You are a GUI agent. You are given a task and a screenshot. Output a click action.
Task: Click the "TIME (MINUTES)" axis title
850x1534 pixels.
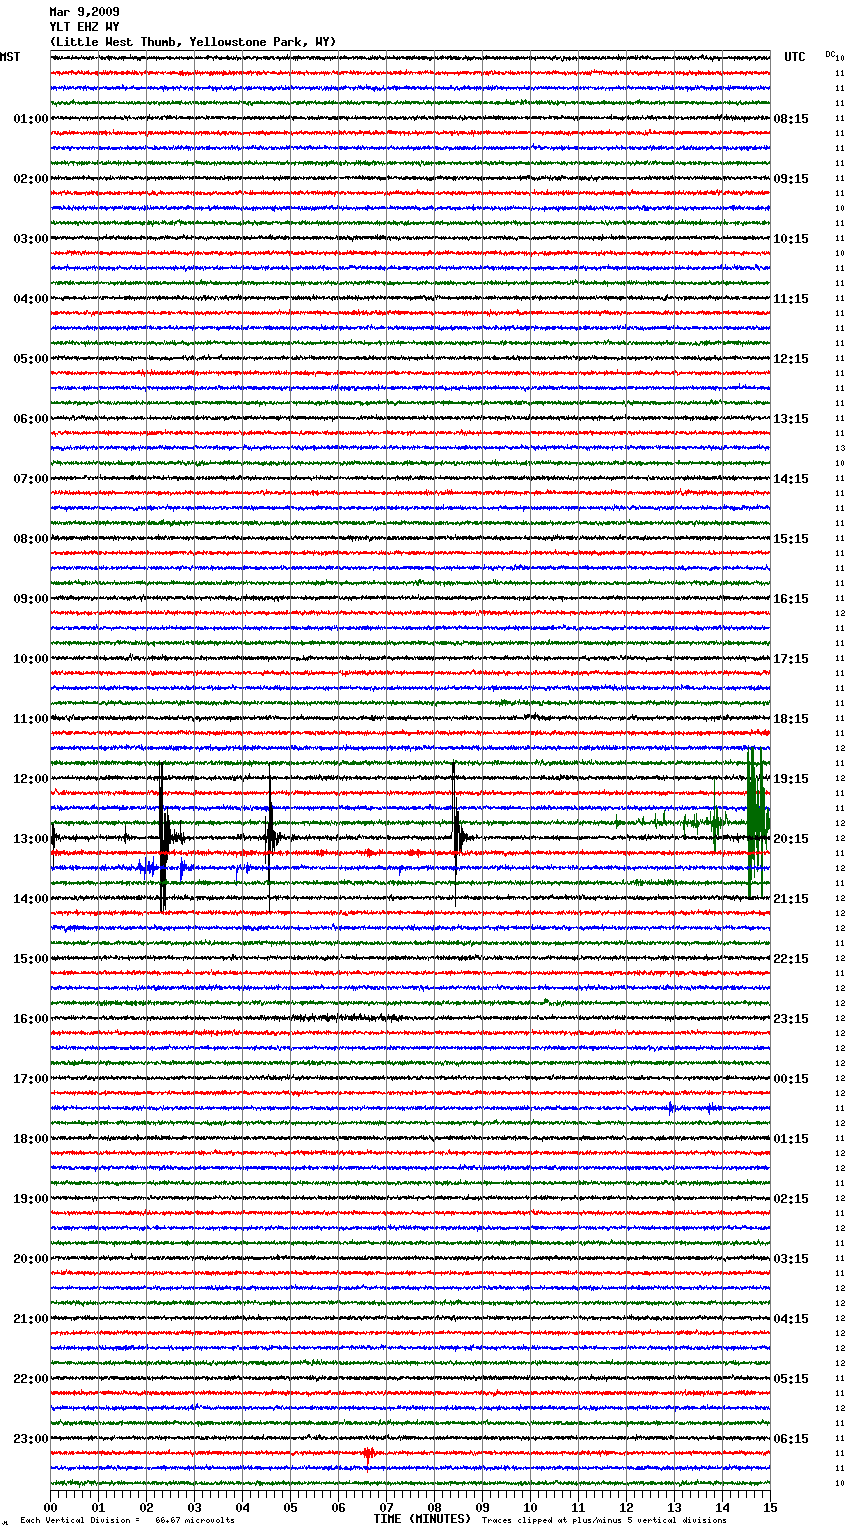point(422,1519)
